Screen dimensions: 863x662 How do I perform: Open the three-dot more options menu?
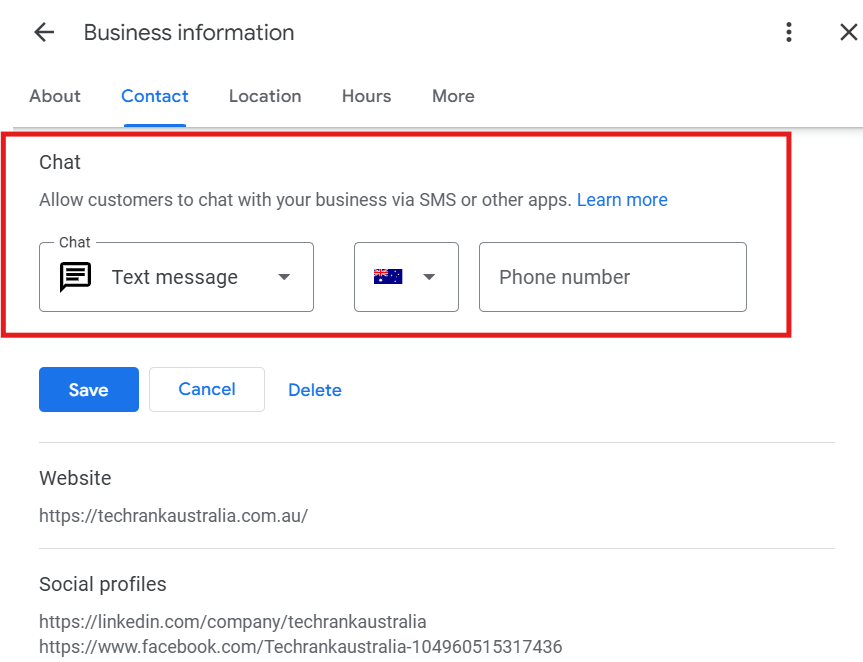[x=789, y=33]
